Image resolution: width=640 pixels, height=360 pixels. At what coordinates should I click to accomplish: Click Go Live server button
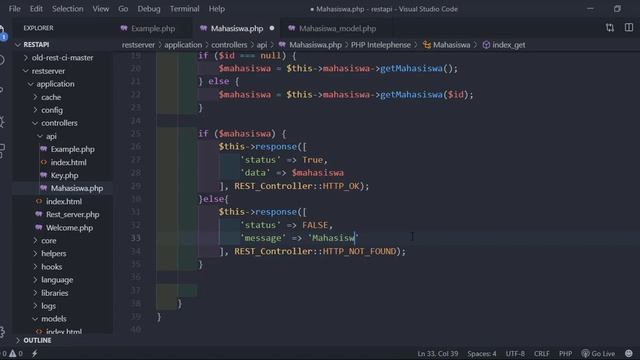click(598, 354)
